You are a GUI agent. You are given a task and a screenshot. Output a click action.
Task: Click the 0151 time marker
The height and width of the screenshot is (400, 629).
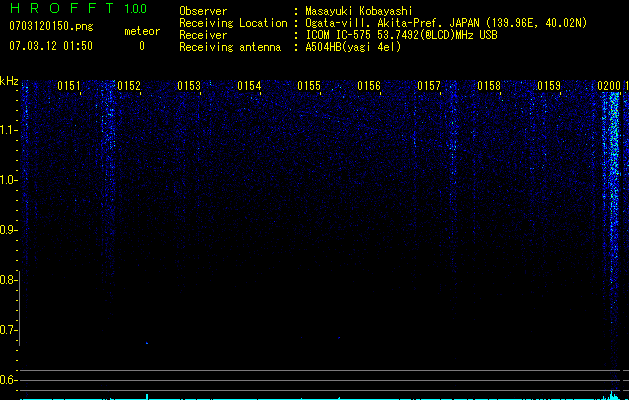coord(69,86)
